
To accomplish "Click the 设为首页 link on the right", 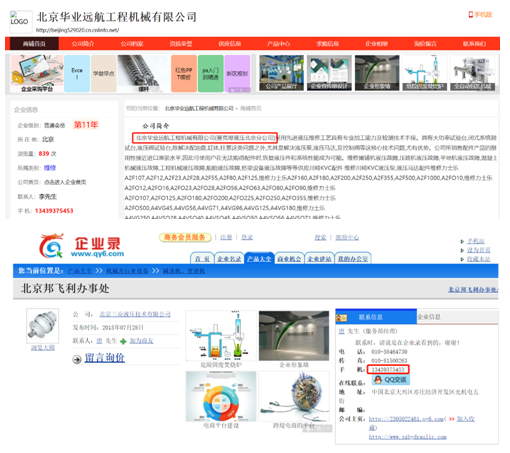I will pyautogui.click(x=478, y=250).
